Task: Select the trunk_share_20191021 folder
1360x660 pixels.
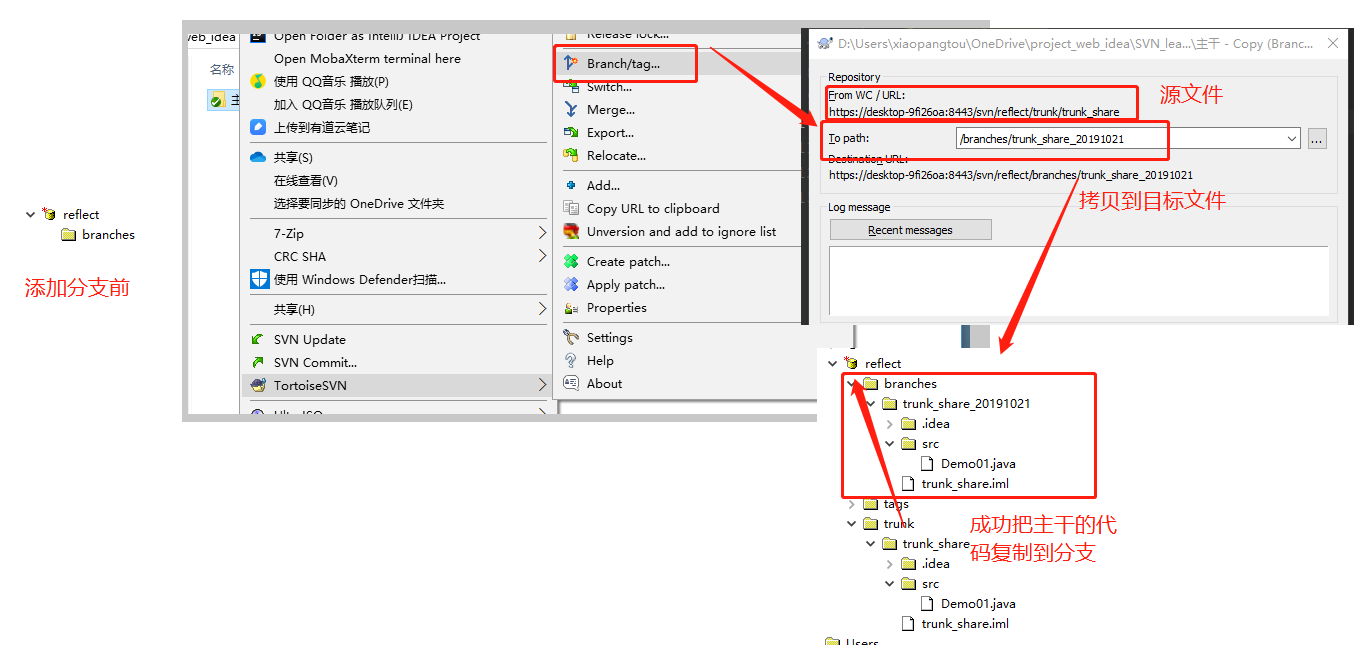Action: click(x=966, y=404)
